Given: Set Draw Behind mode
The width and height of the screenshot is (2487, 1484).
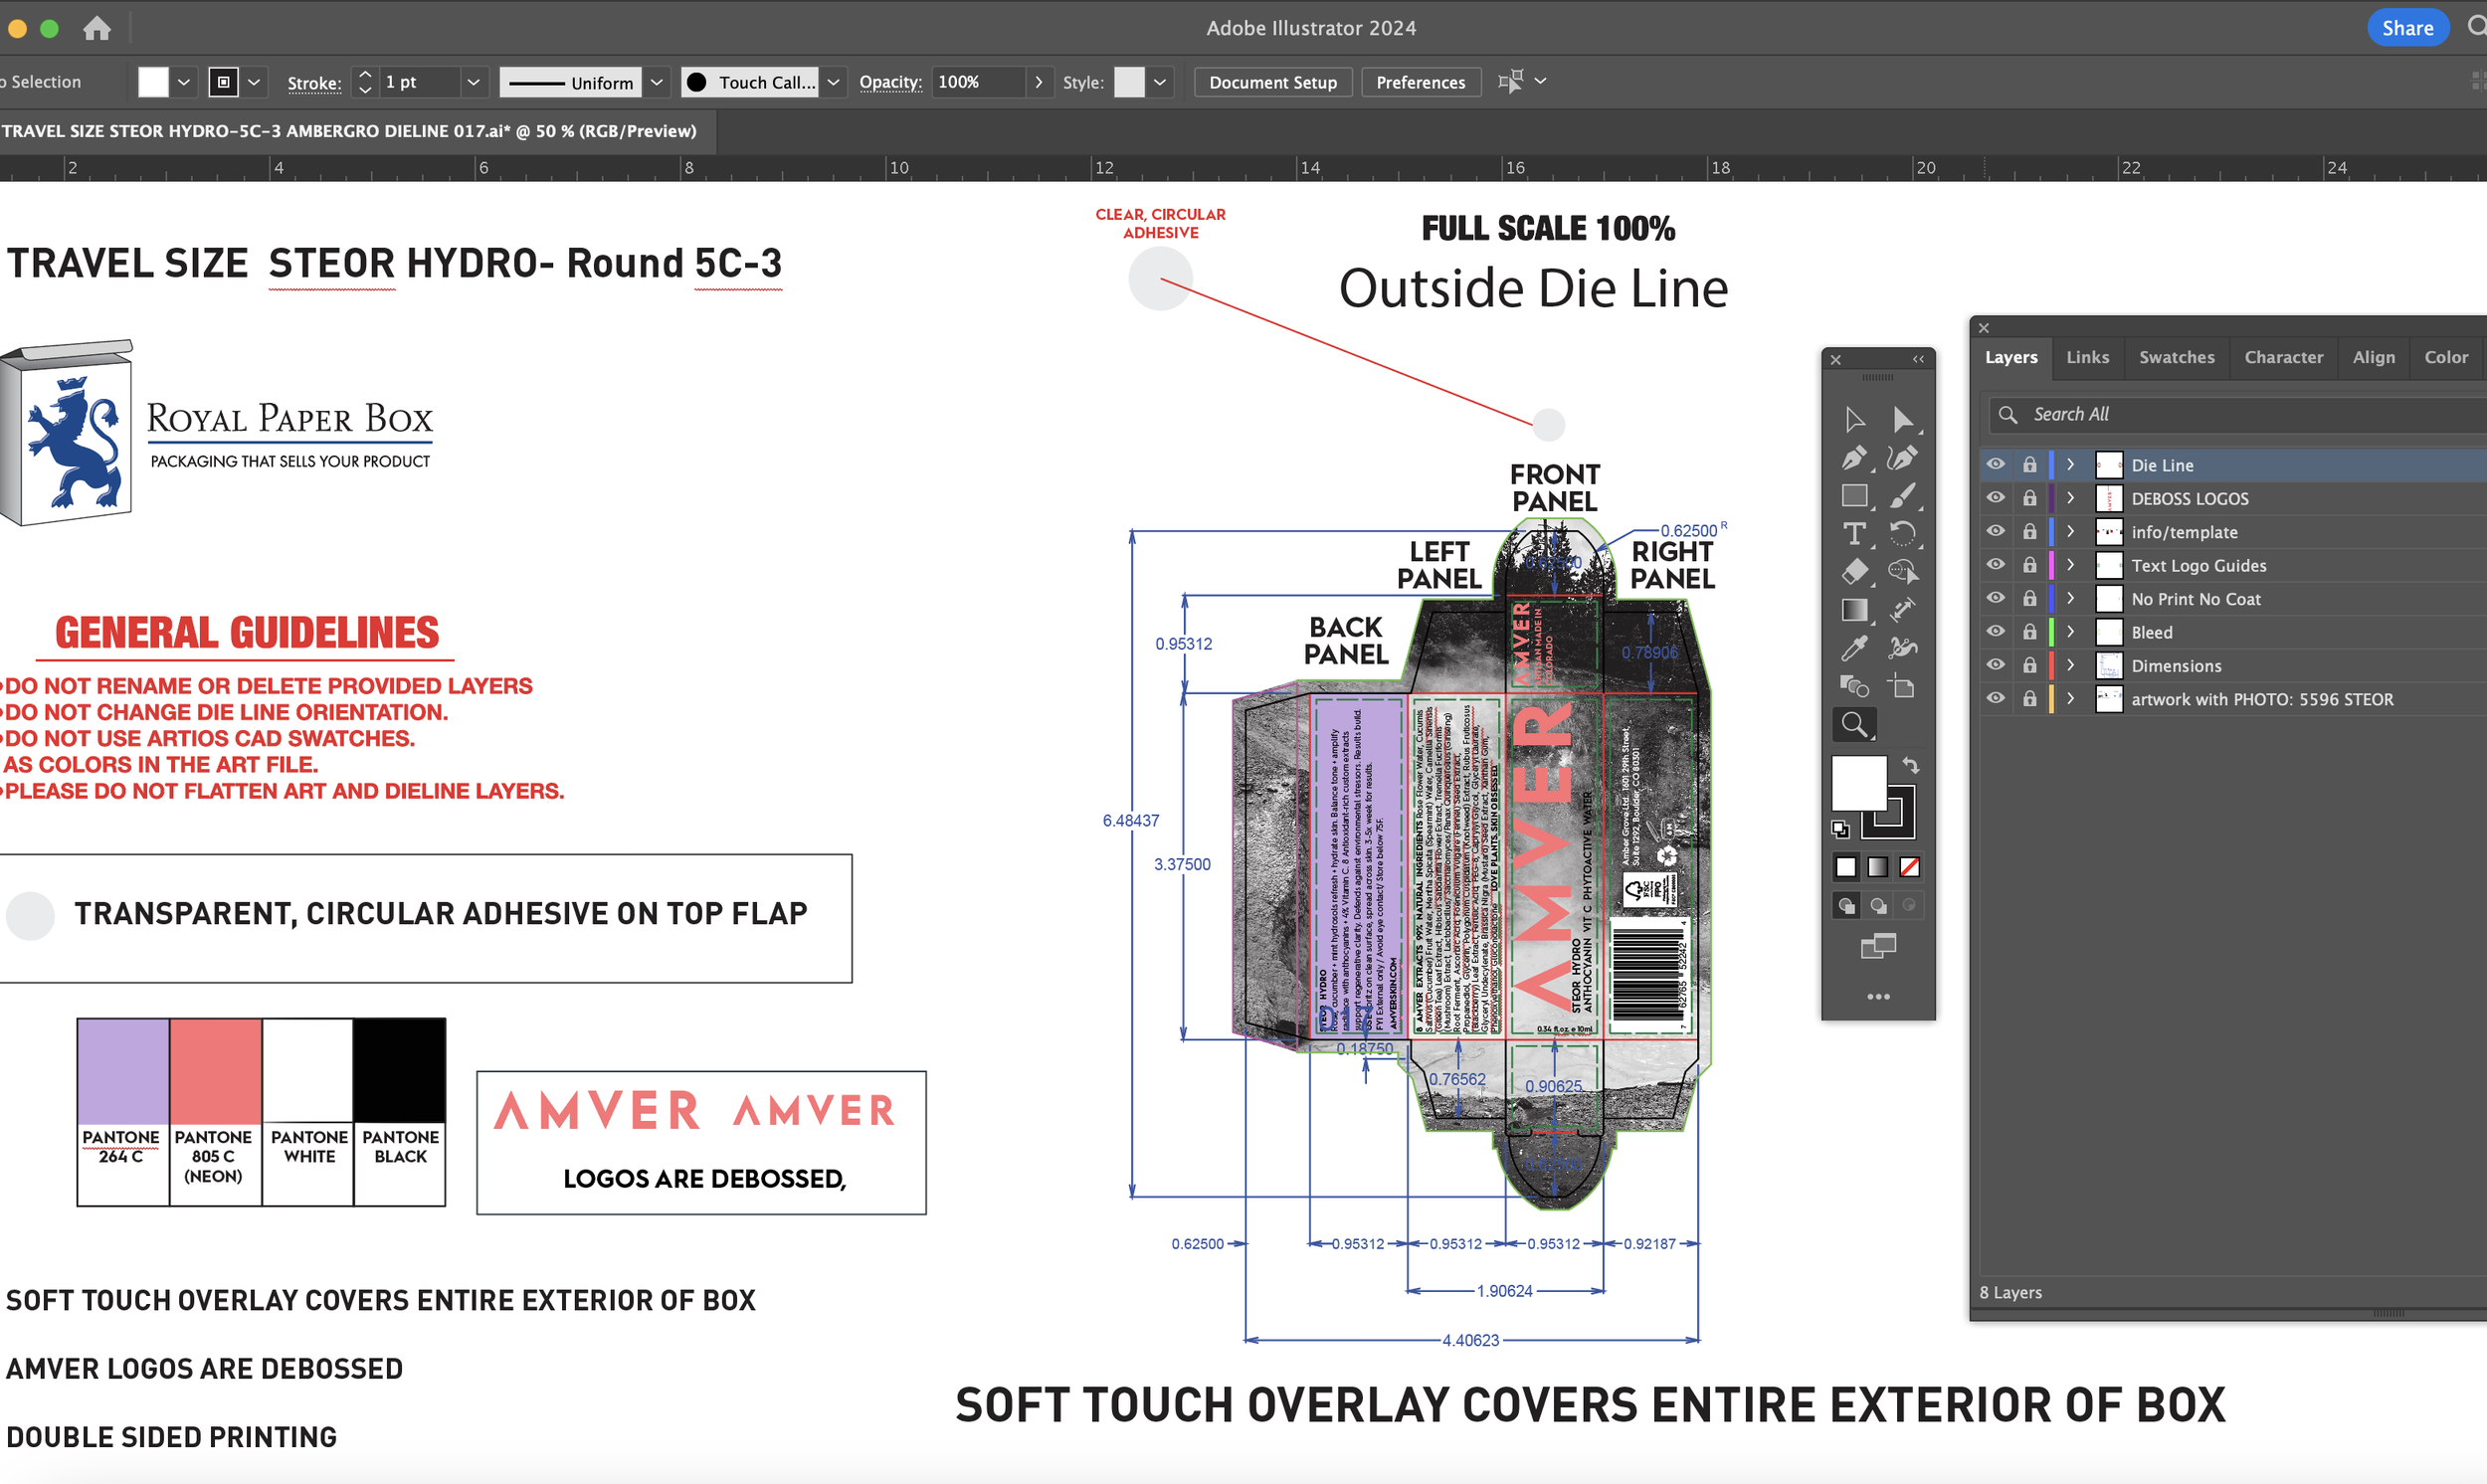Looking at the screenshot, I should 1878,906.
